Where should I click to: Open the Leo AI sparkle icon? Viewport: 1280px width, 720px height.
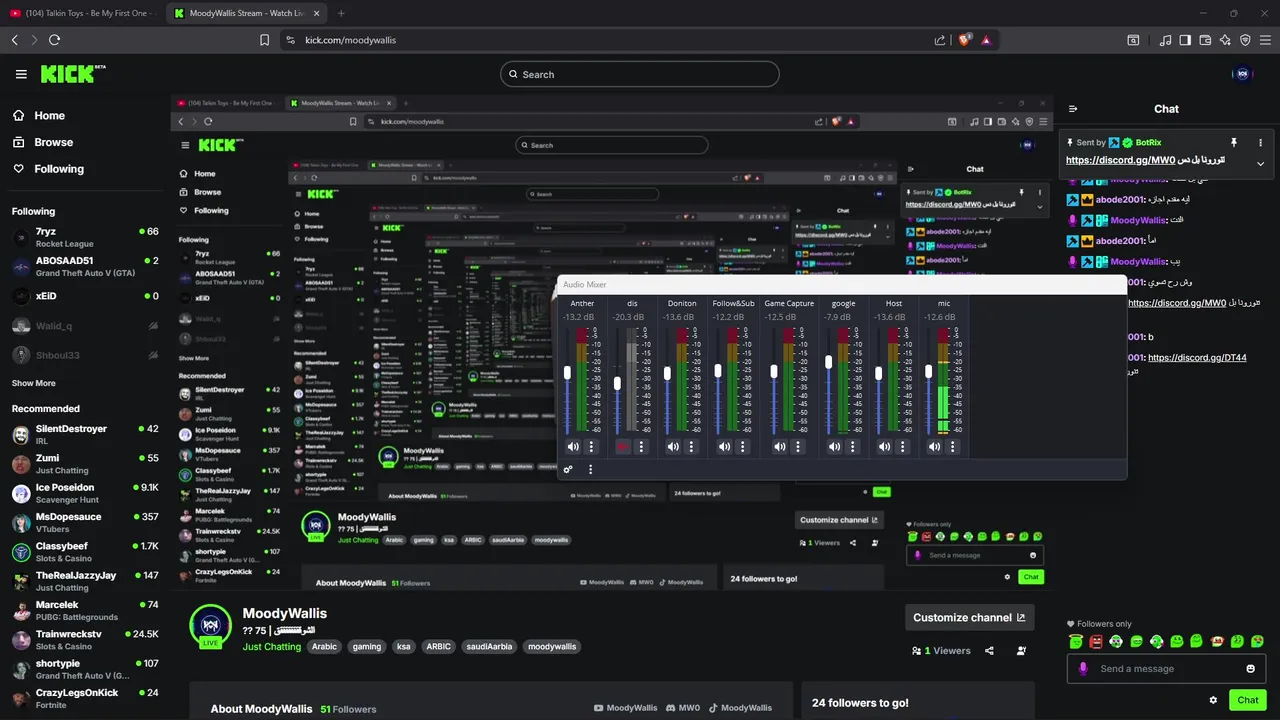[x=1225, y=40]
